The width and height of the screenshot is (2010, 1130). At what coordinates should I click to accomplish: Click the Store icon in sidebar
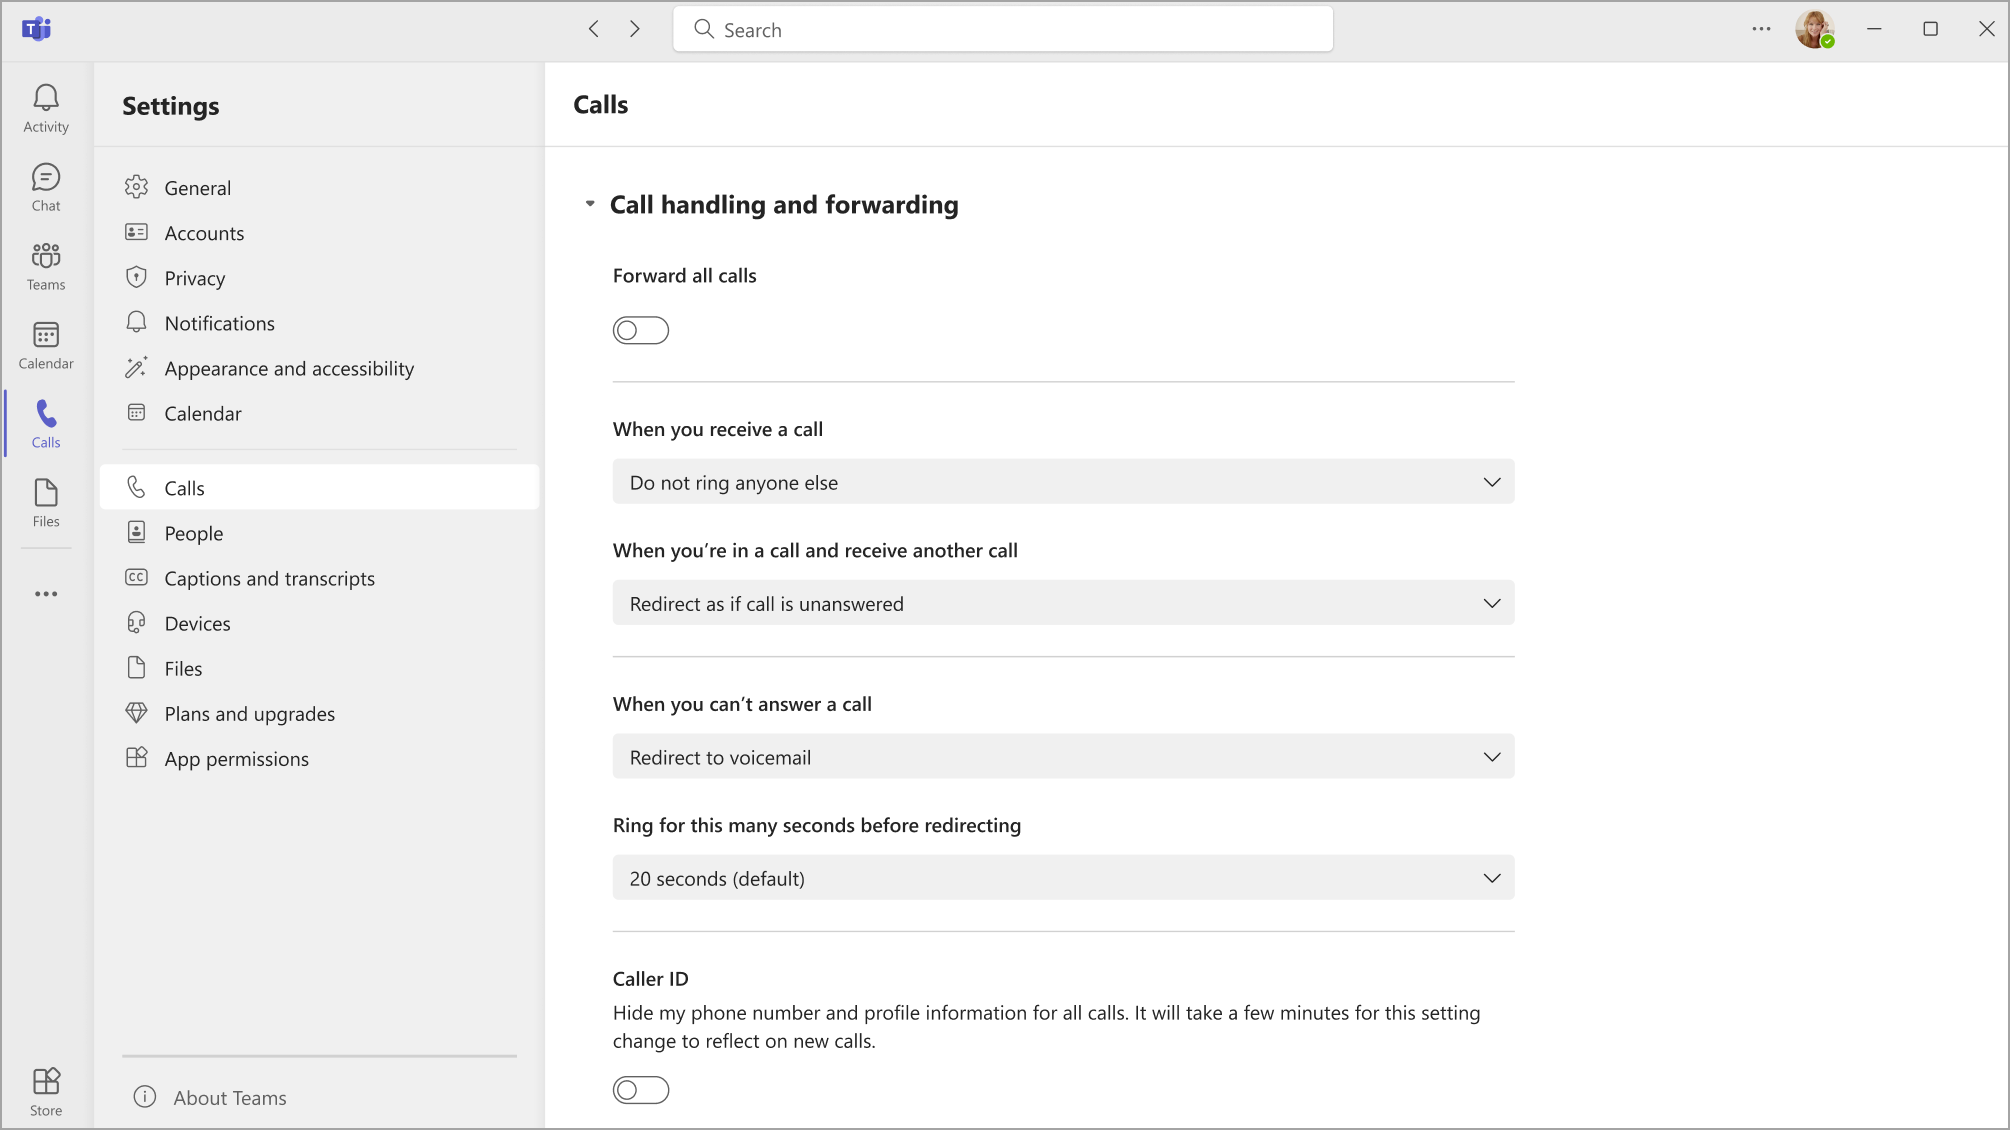[46, 1090]
